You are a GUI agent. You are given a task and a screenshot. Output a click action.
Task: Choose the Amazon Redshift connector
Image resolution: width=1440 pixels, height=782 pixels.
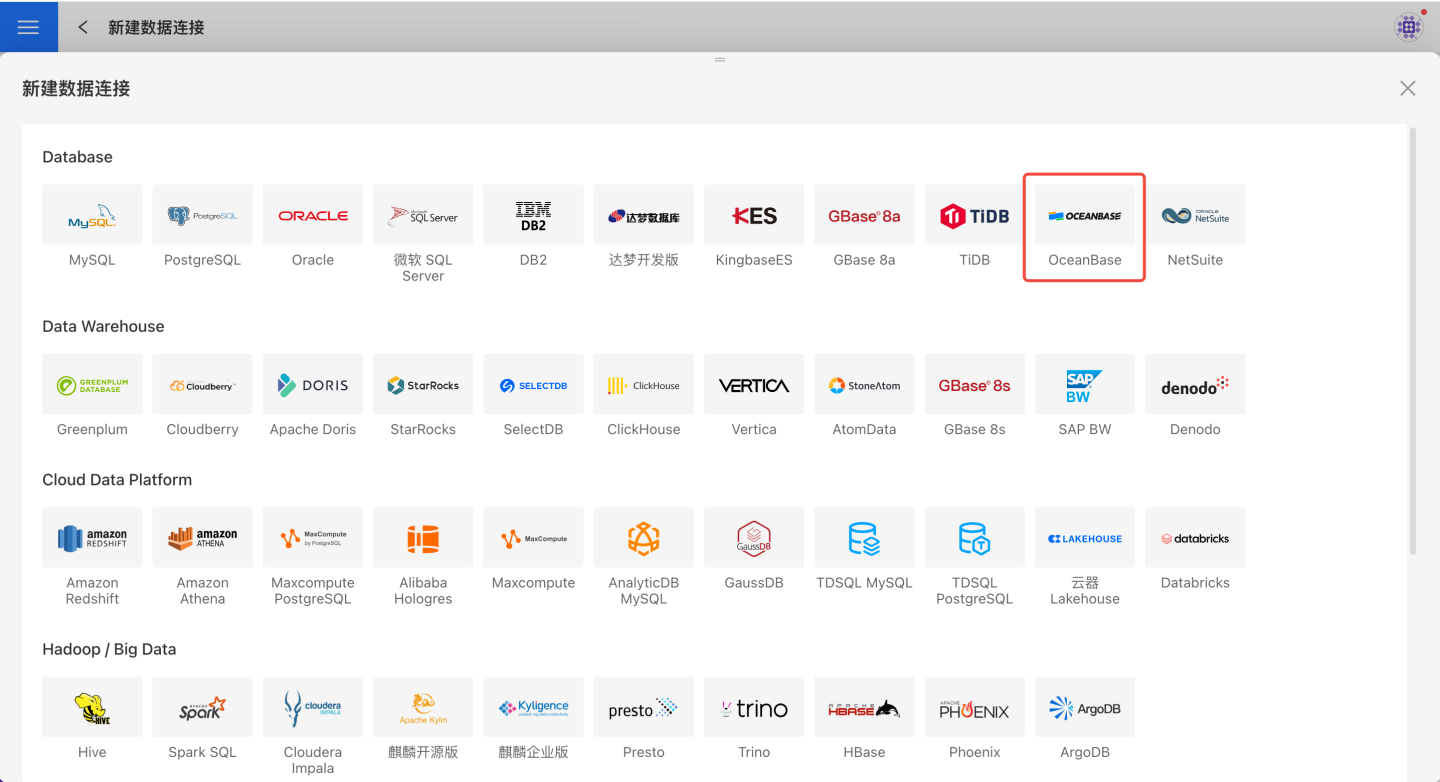tap(92, 538)
